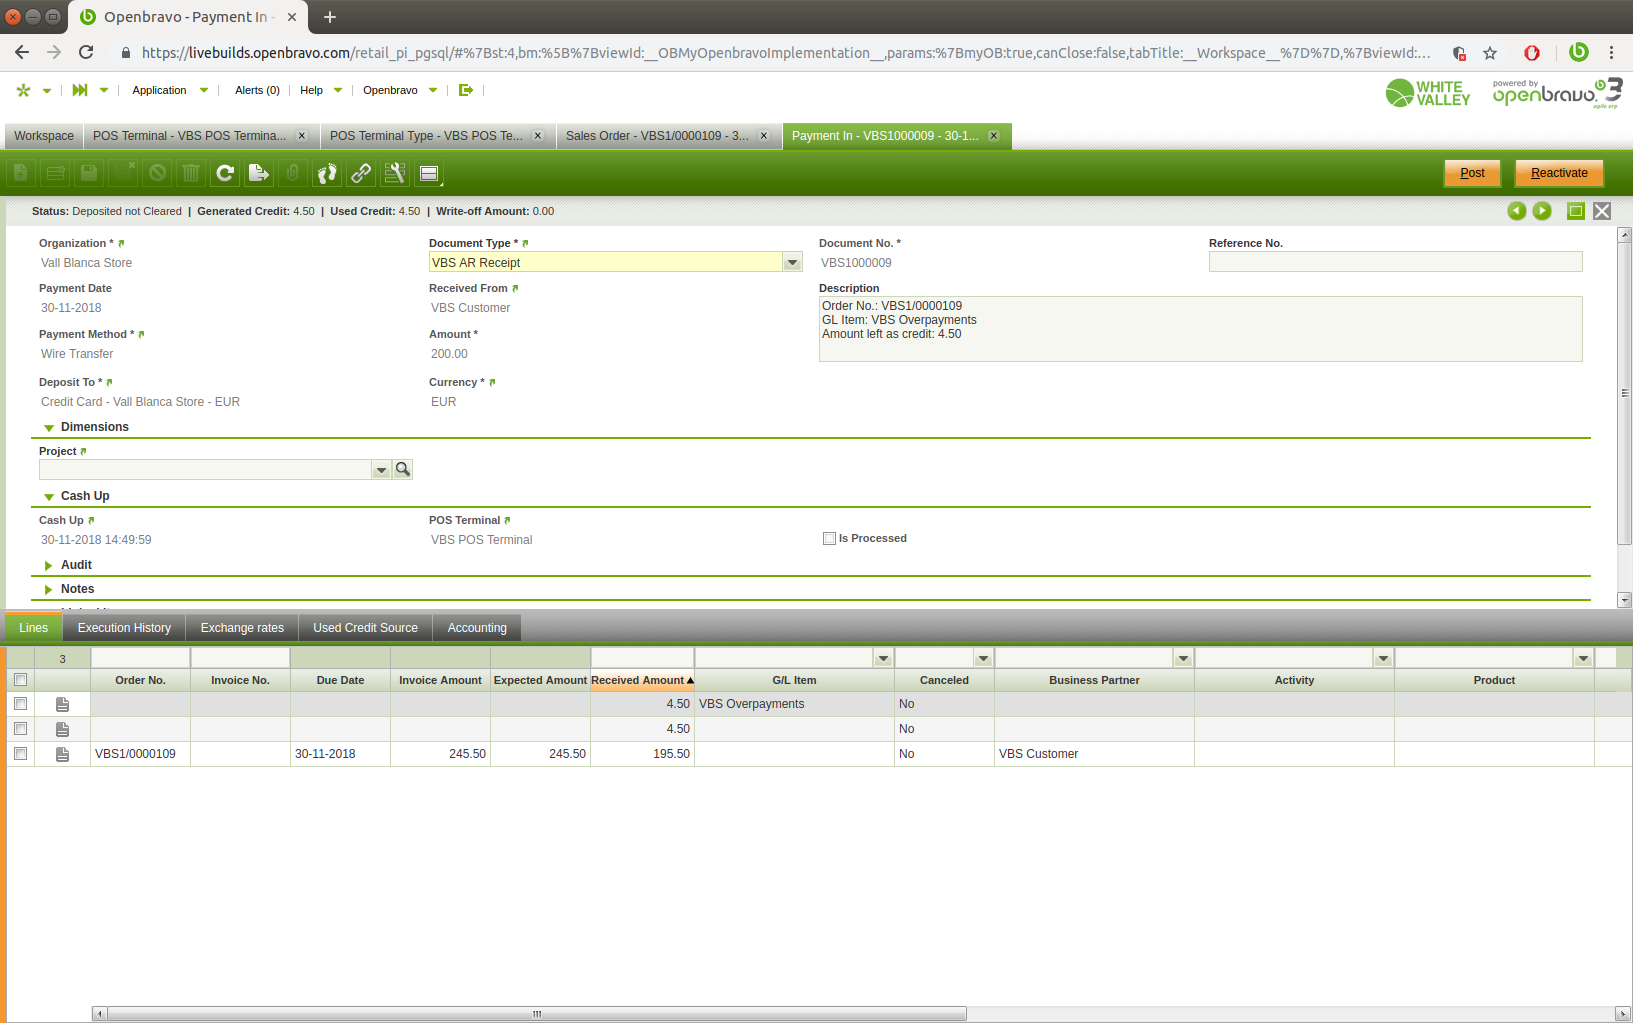Click the Export to spreadsheet toolbar icon
The width and height of the screenshot is (1633, 1023).
(258, 173)
